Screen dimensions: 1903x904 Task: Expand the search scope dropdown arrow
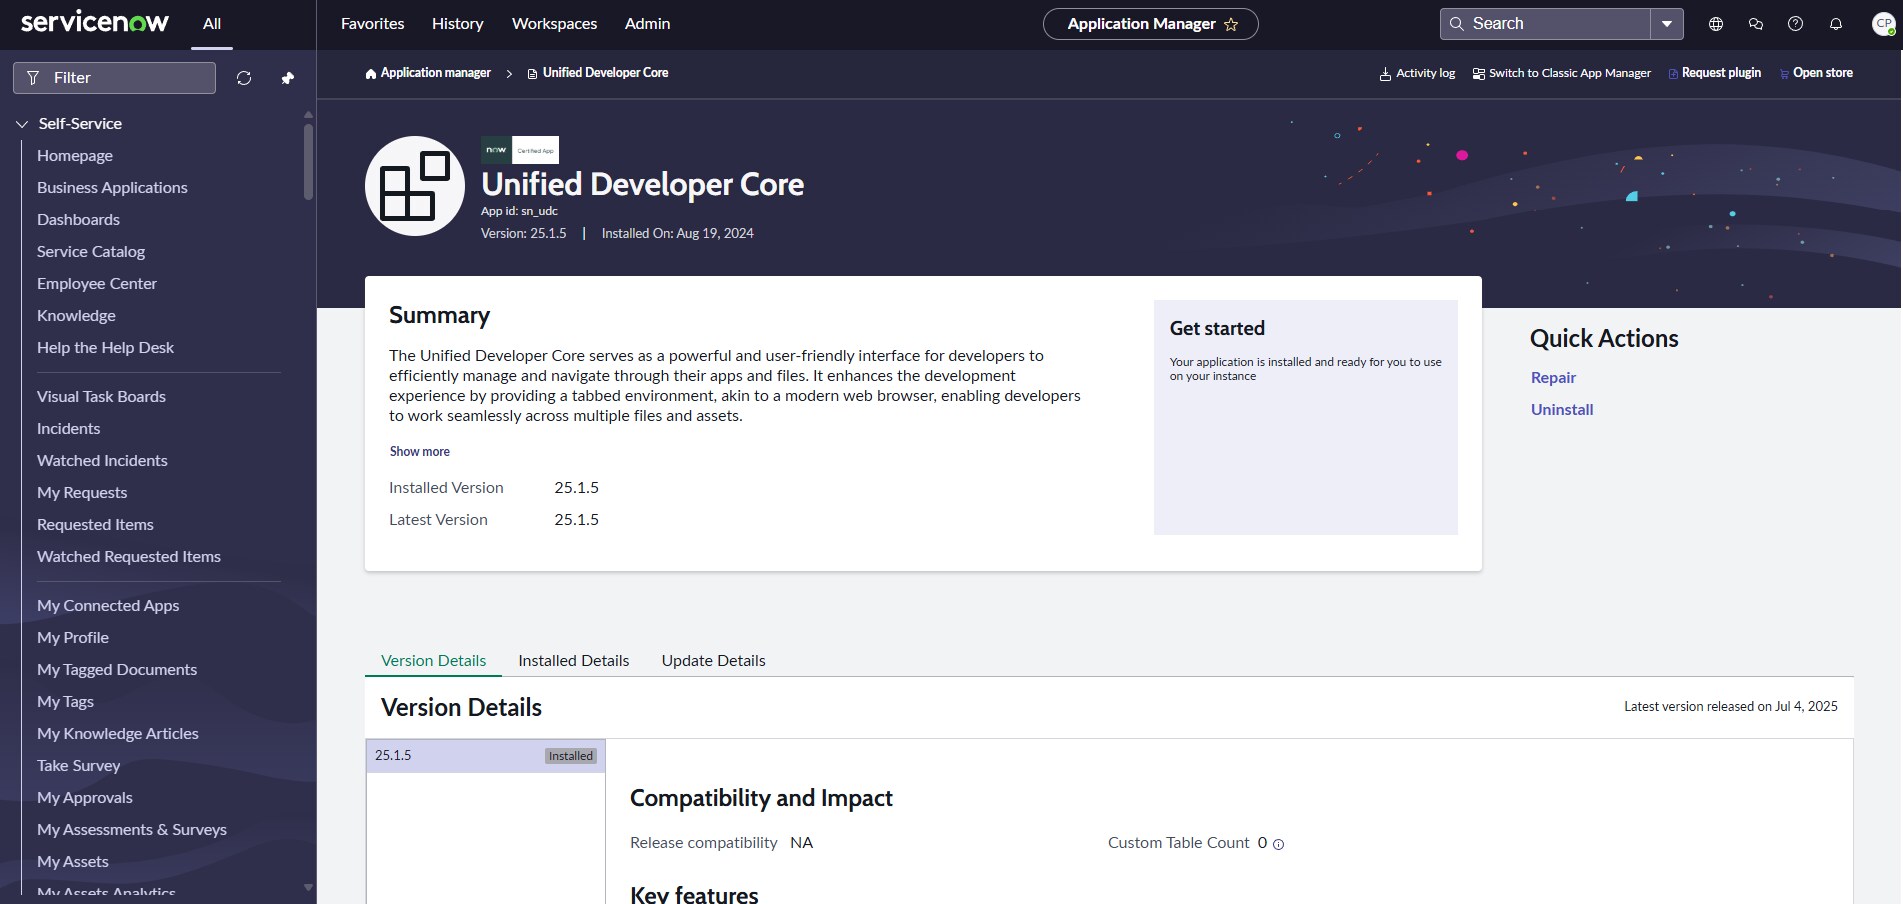pyautogui.click(x=1667, y=24)
